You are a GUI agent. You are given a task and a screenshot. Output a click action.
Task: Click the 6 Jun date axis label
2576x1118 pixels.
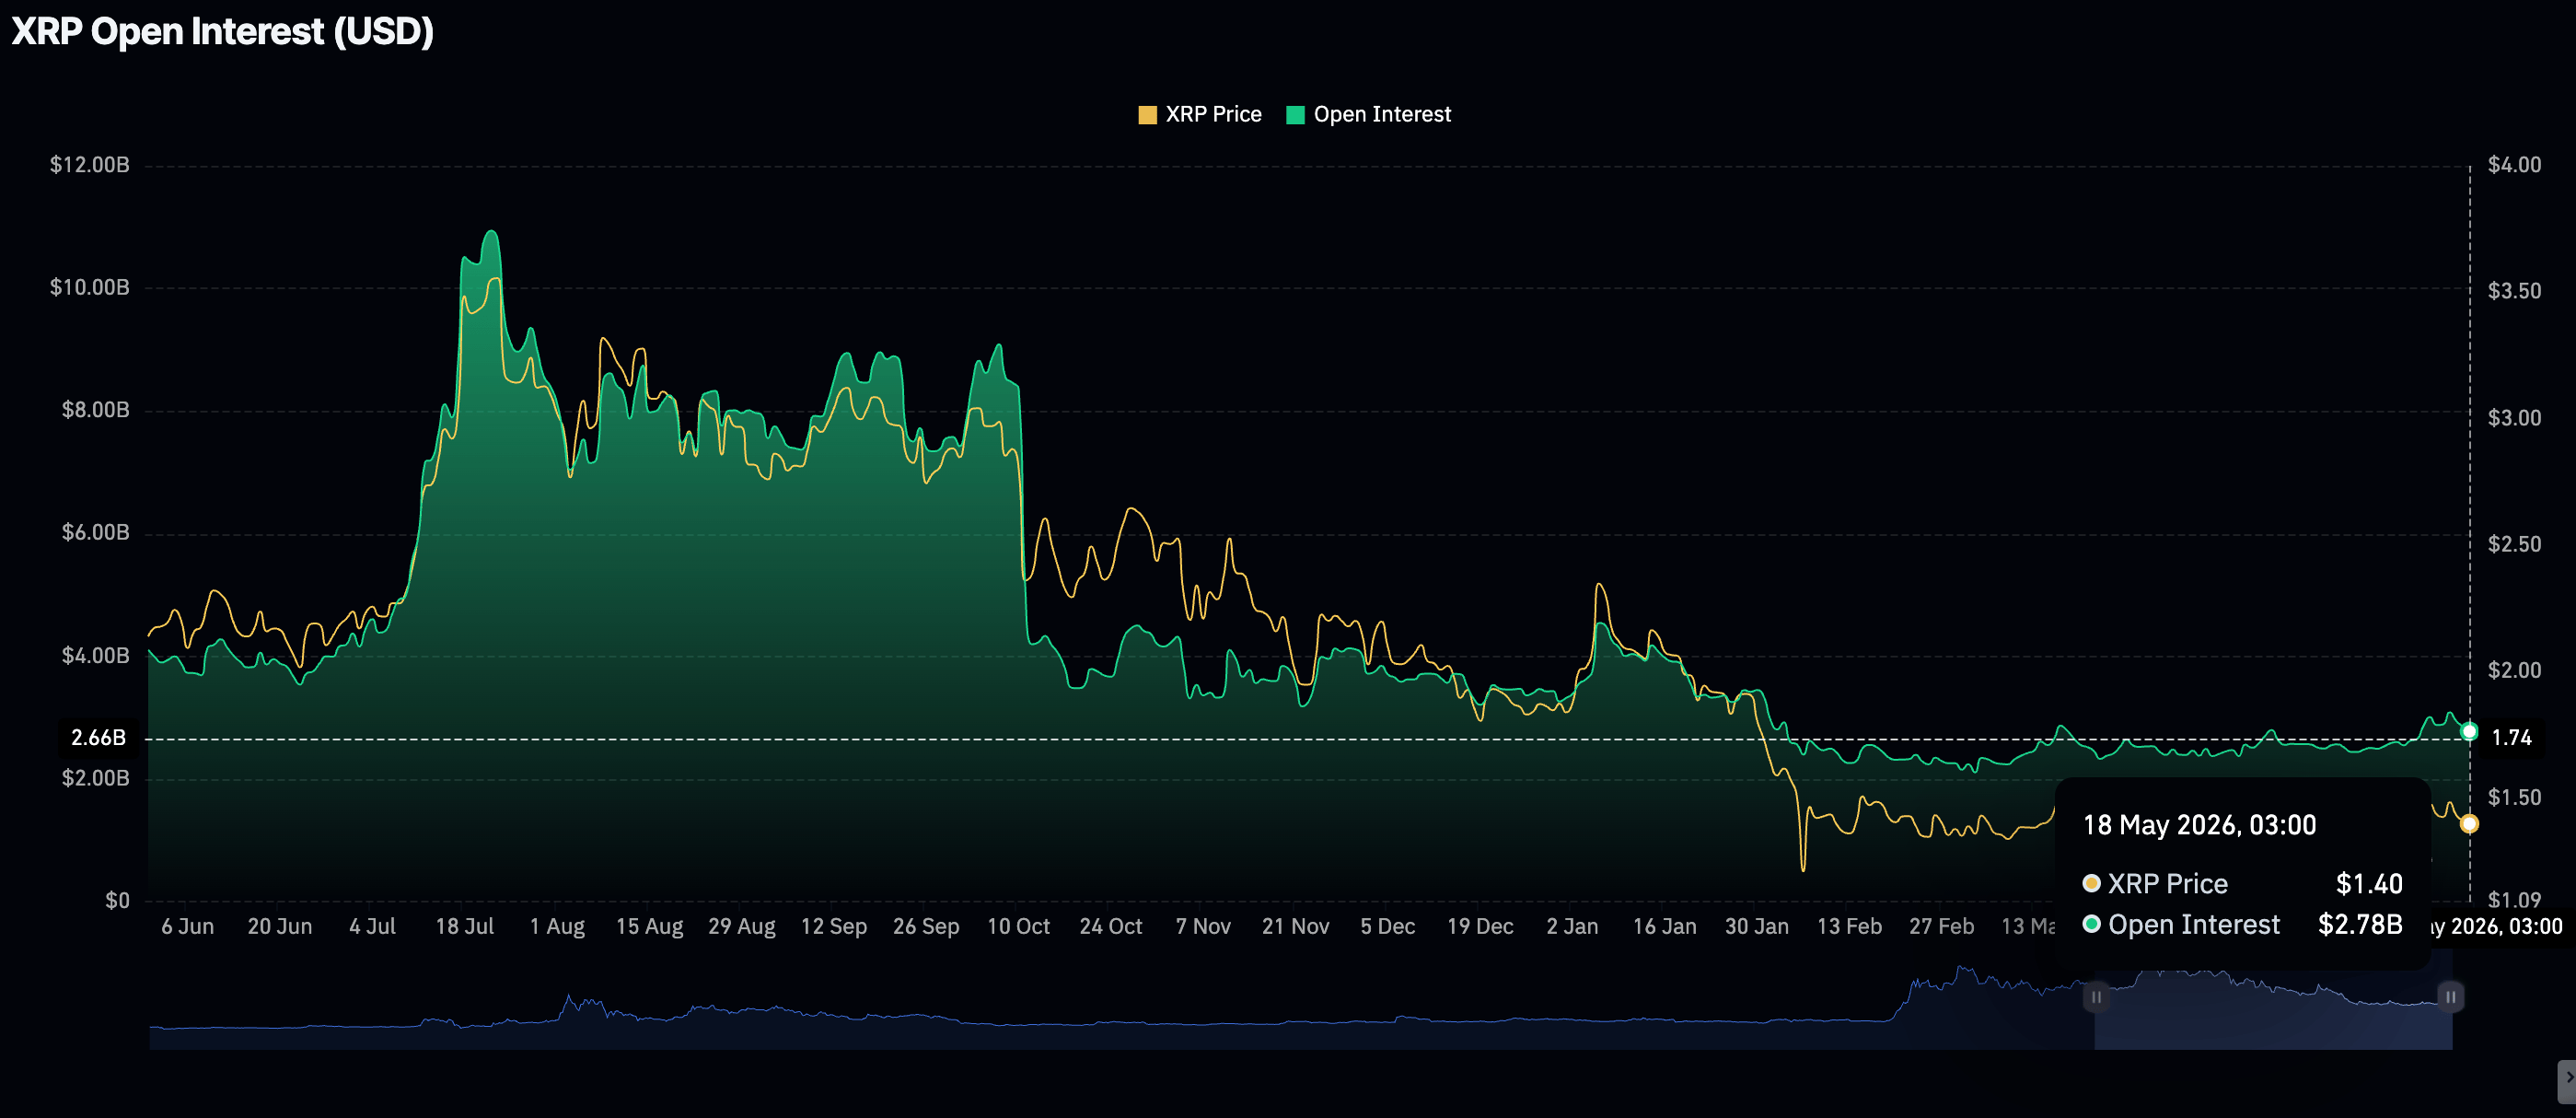pyautogui.click(x=188, y=927)
